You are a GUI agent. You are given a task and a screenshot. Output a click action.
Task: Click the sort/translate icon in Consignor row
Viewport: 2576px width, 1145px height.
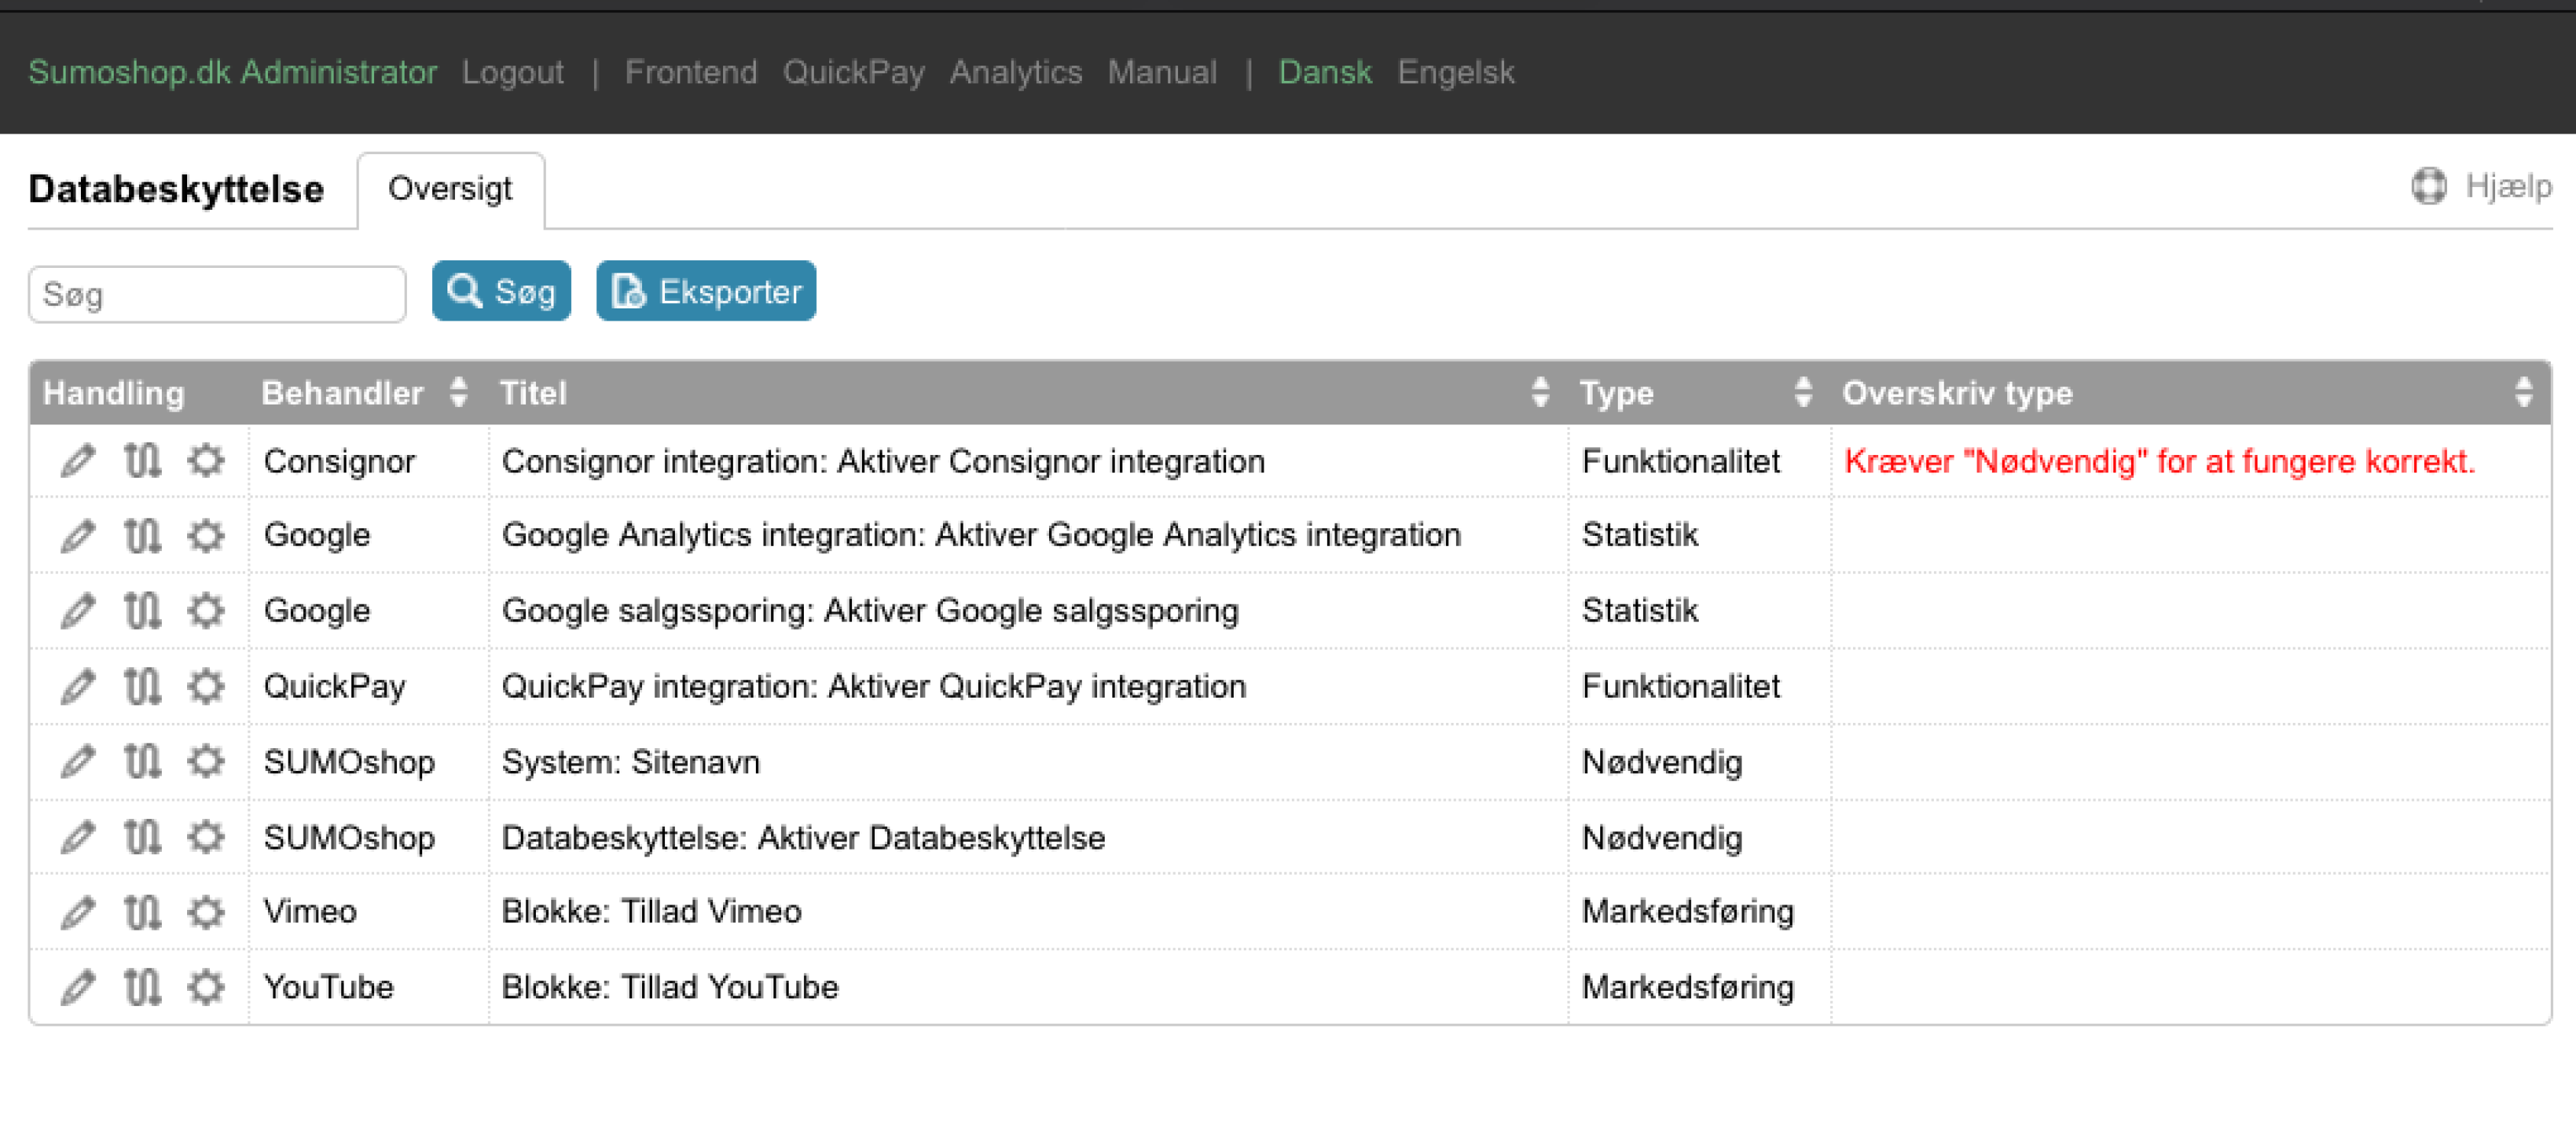coord(142,461)
